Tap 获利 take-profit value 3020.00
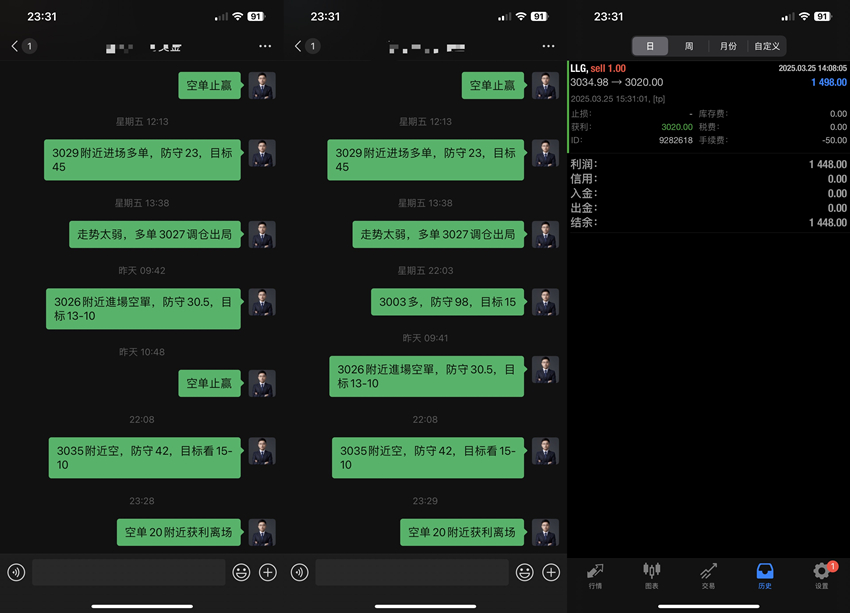 677,127
